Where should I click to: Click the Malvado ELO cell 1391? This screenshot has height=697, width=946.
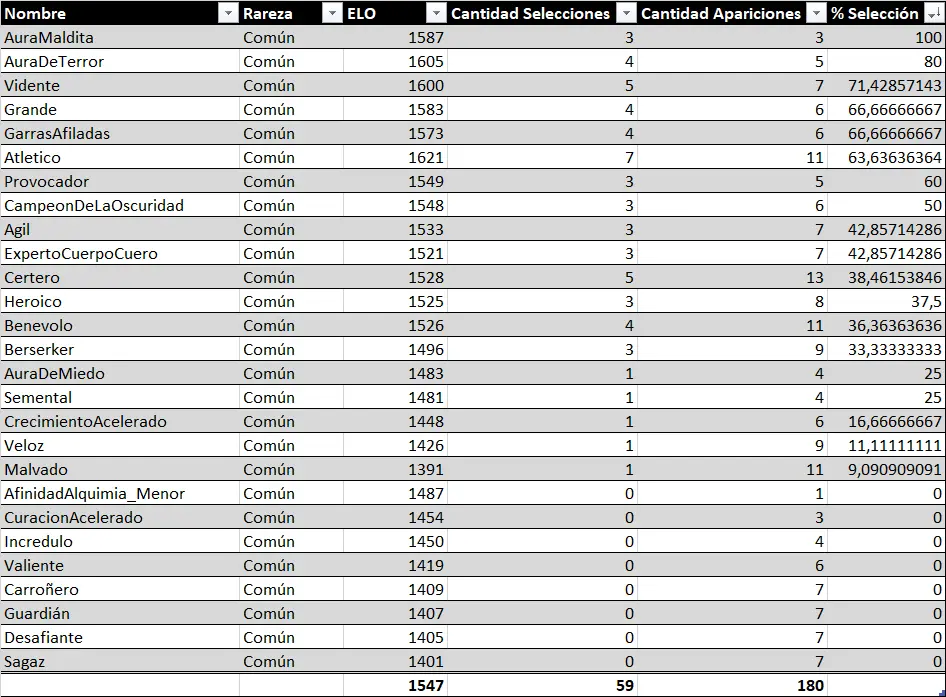(395, 469)
